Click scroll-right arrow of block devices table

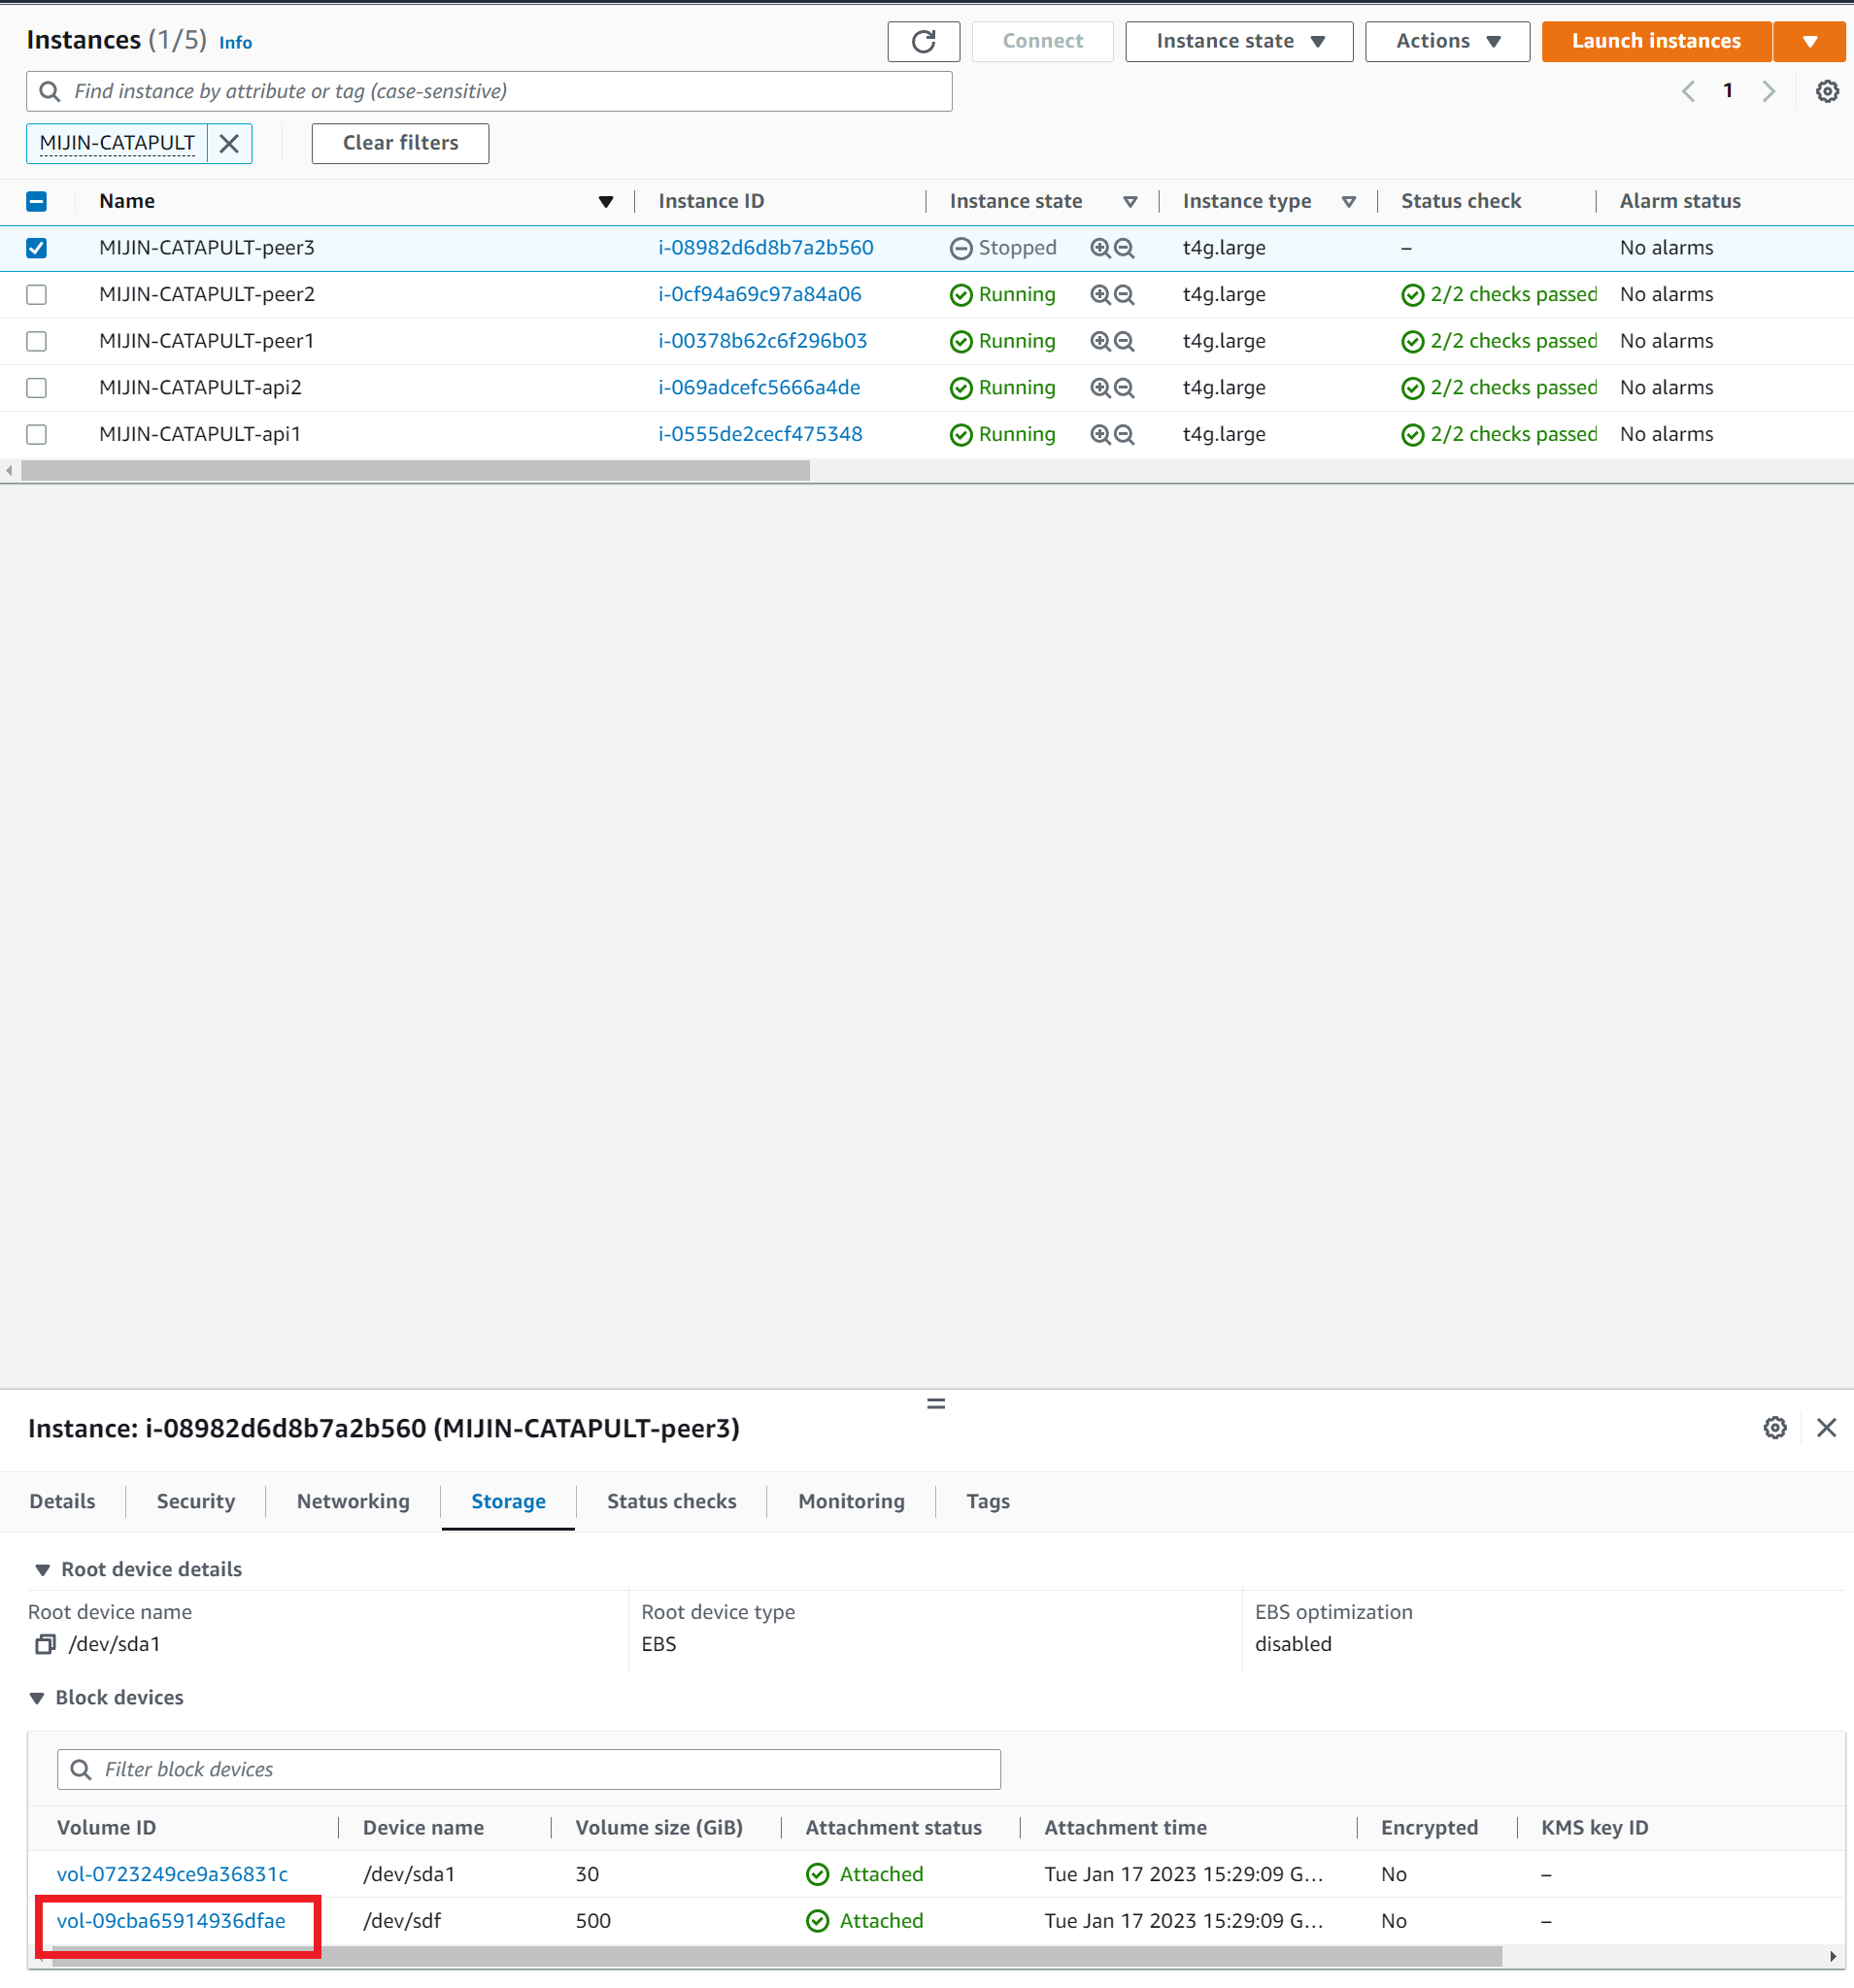click(x=1832, y=1956)
